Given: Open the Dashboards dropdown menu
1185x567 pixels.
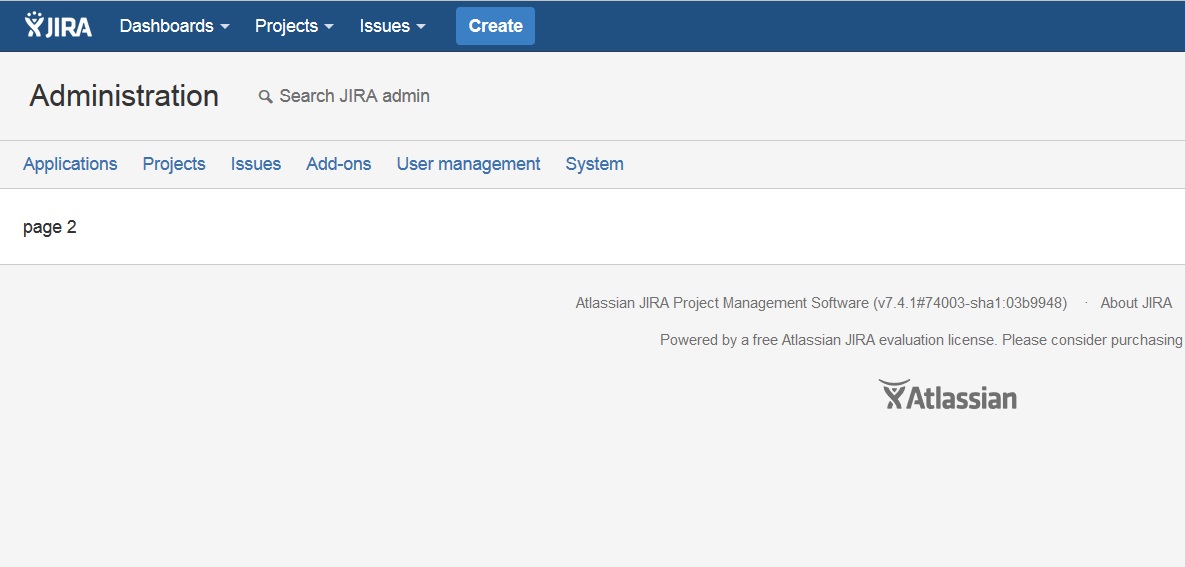Looking at the screenshot, I should click(175, 26).
